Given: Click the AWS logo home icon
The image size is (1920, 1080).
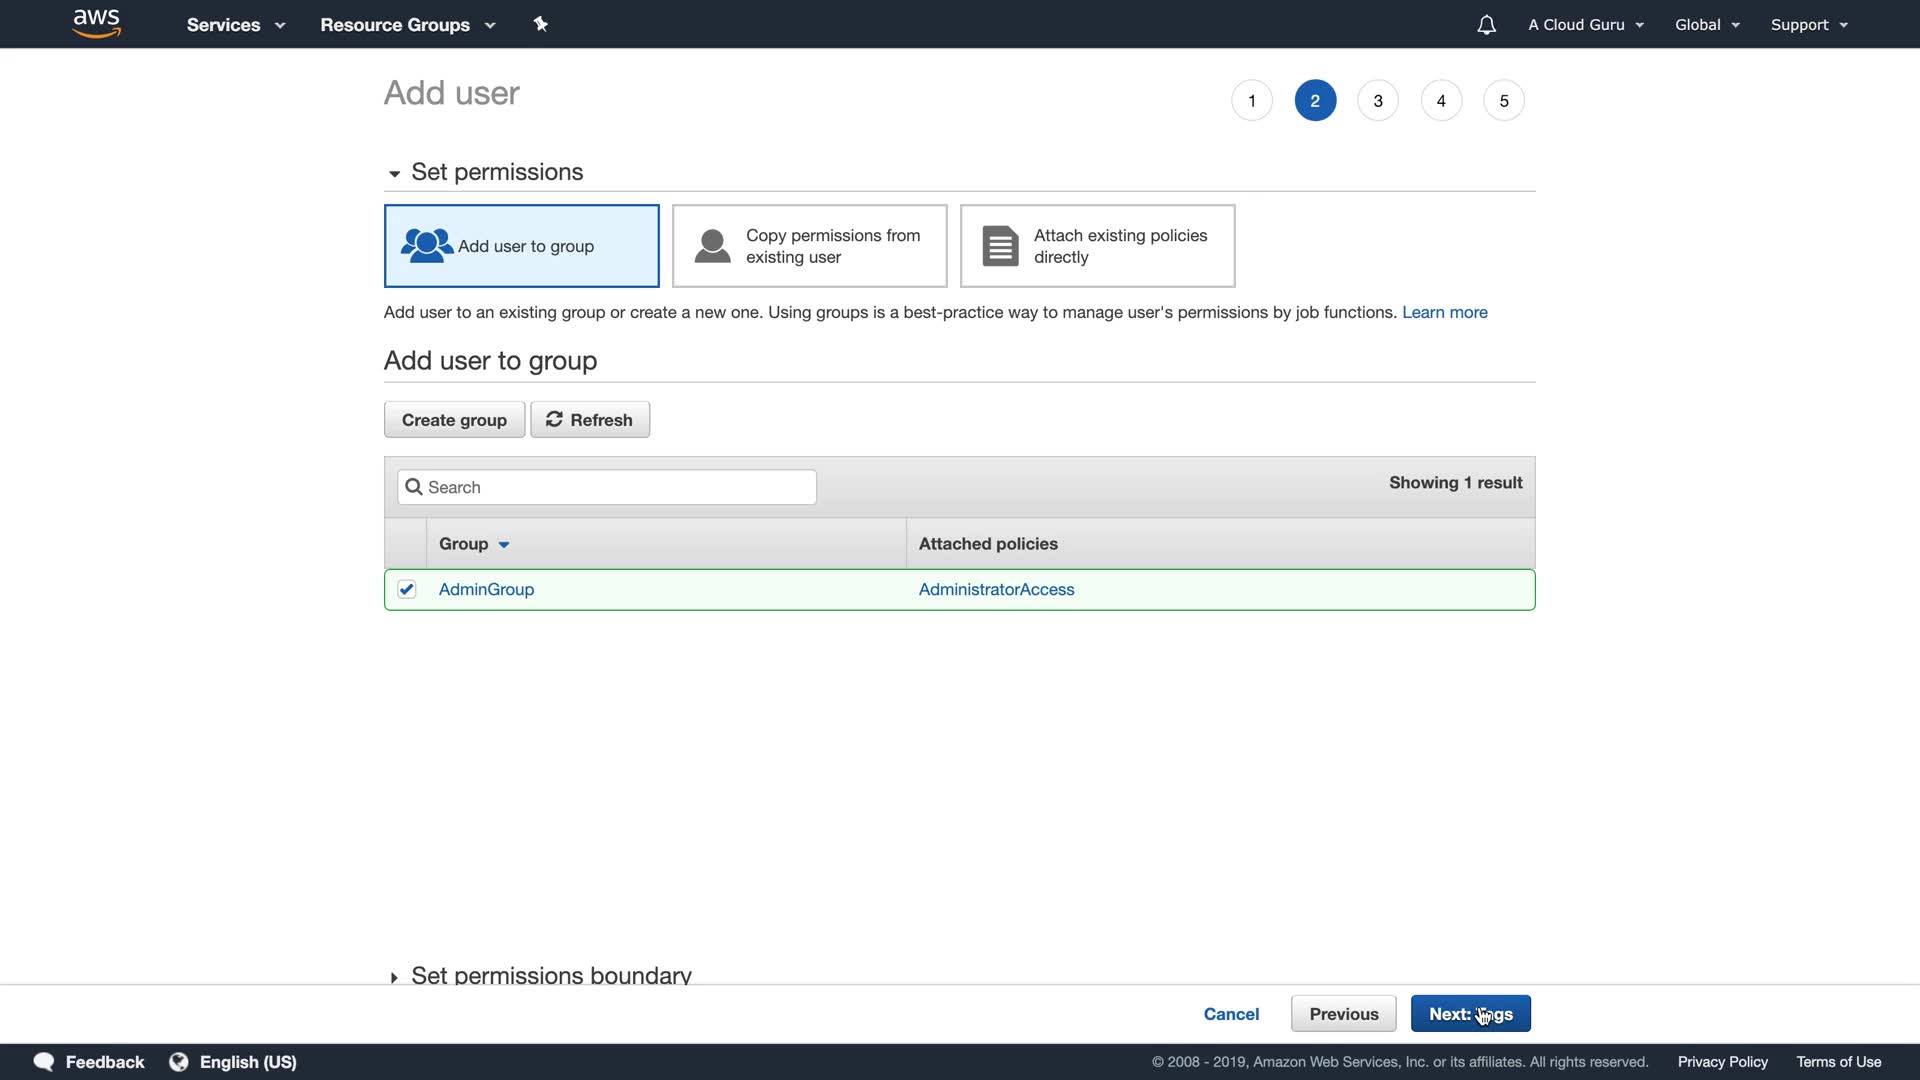Looking at the screenshot, I should coord(97,23).
